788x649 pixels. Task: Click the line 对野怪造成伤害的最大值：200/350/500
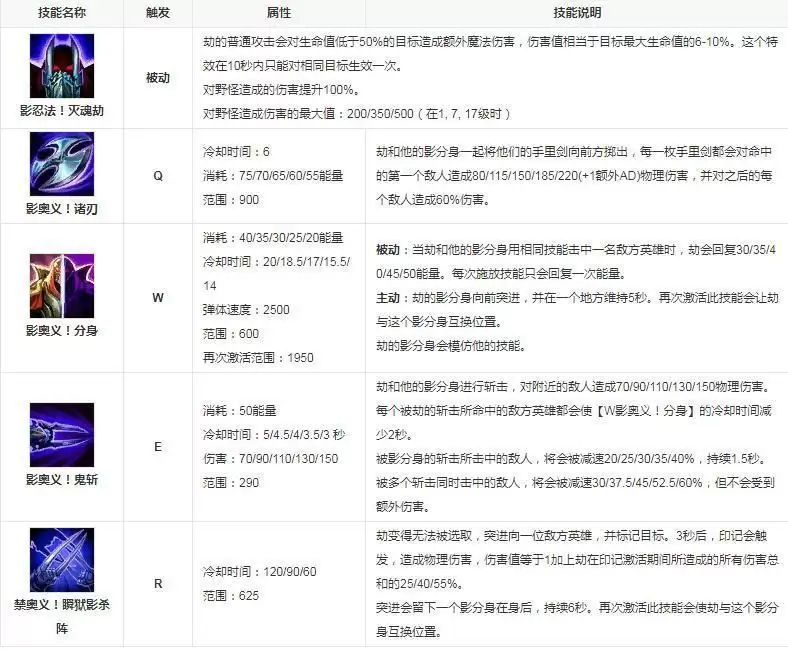pyautogui.click(x=357, y=114)
